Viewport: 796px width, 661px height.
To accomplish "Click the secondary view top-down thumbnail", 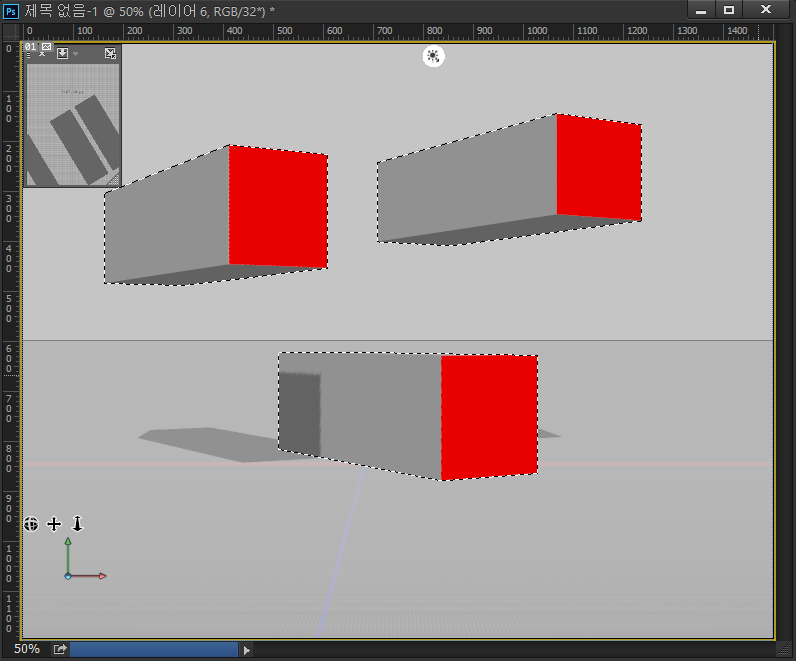I will pos(72,125).
